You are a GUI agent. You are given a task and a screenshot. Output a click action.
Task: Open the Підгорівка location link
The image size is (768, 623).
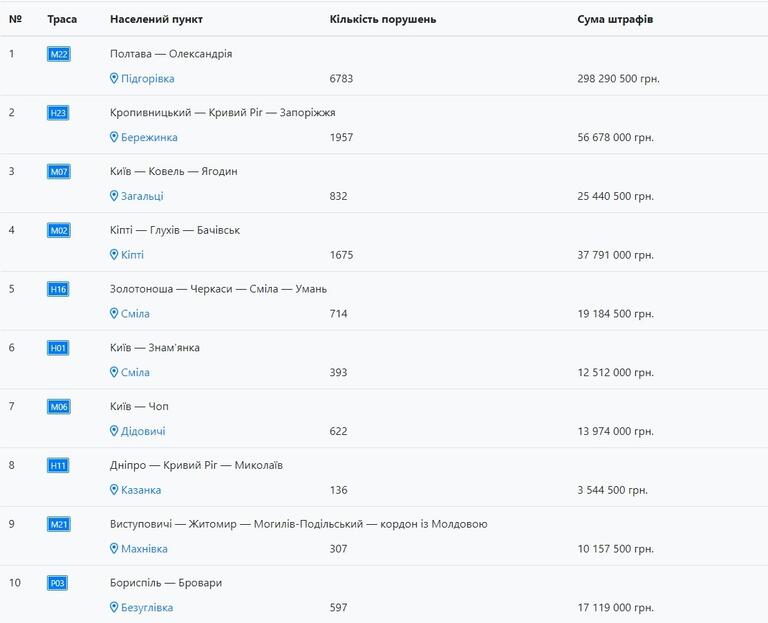(x=147, y=79)
